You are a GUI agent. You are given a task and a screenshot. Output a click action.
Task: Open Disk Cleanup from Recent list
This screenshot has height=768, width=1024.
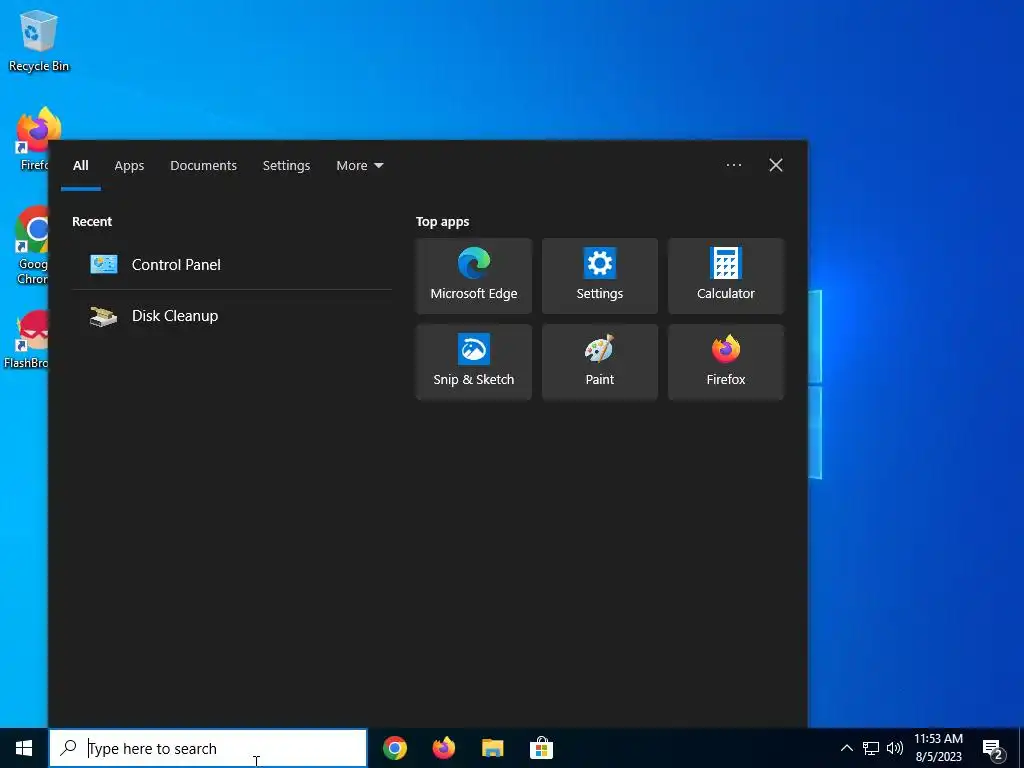pyautogui.click(x=232, y=316)
